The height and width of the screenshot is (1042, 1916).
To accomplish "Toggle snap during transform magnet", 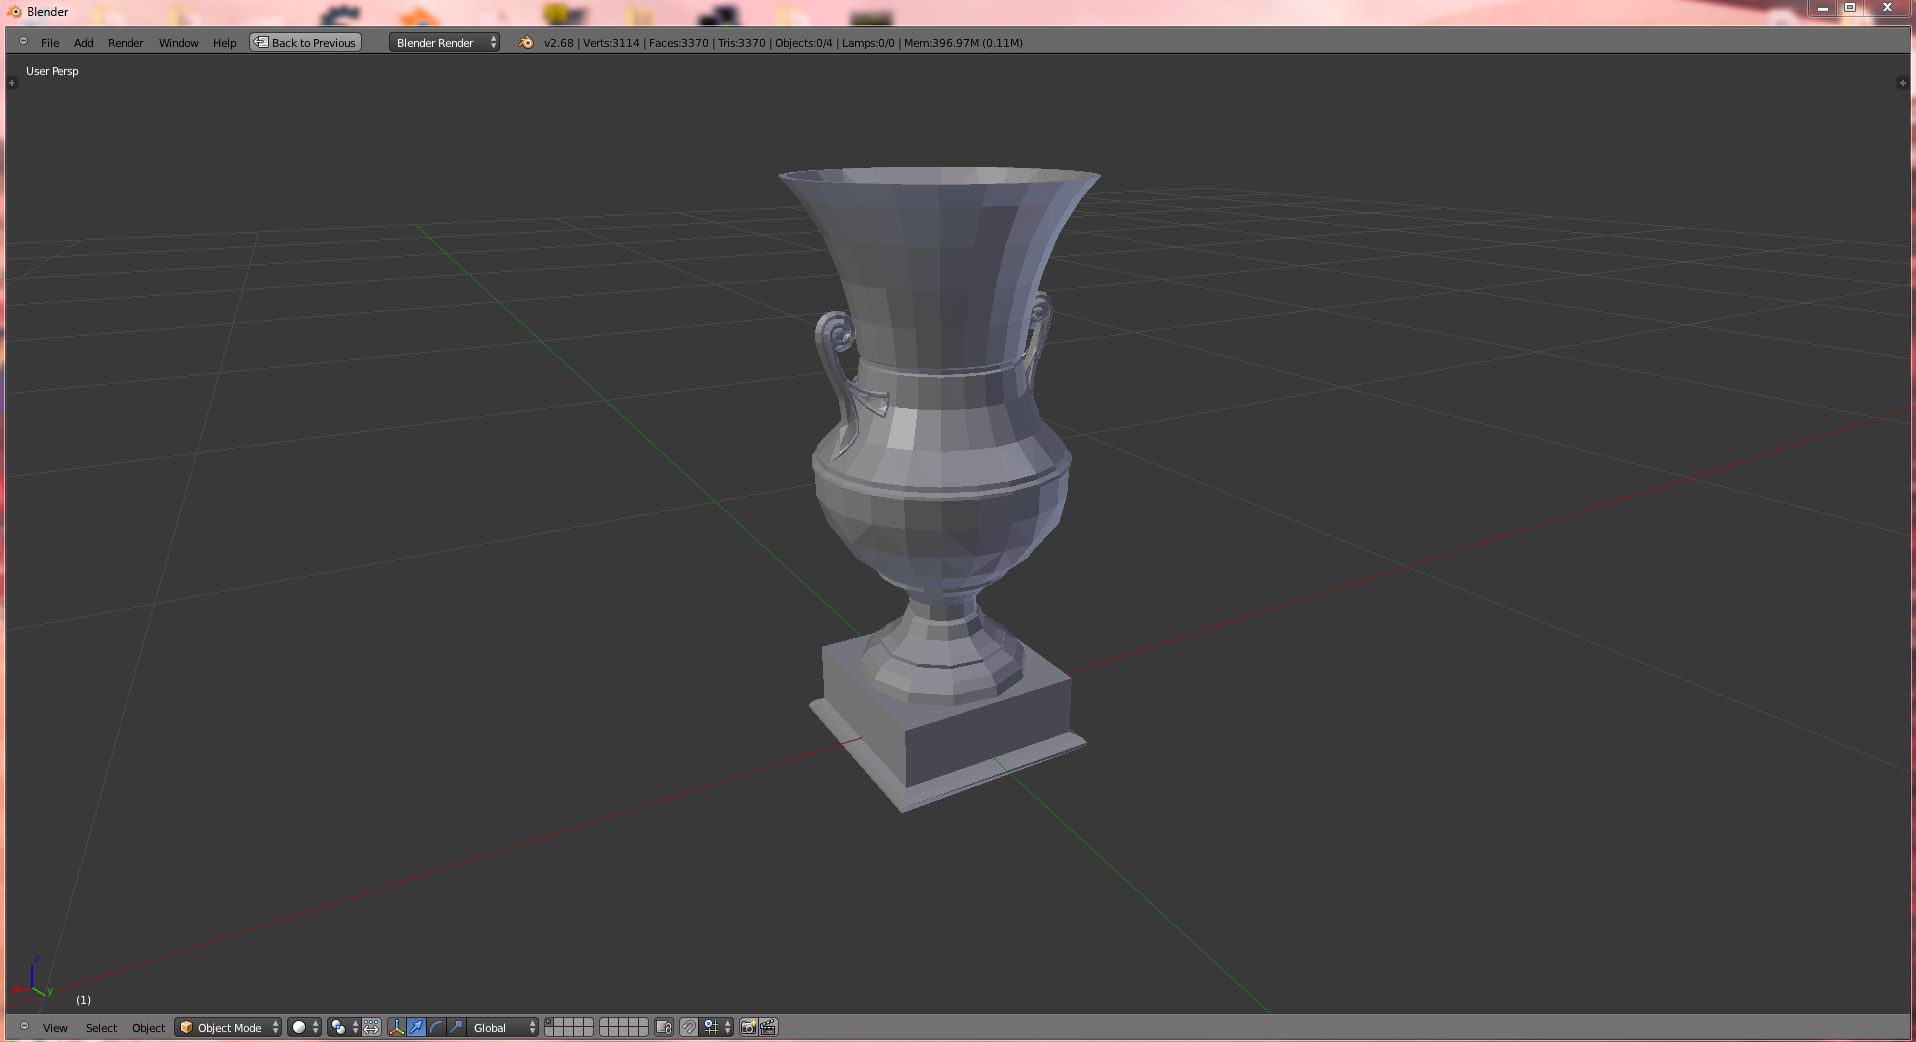I will tap(689, 1027).
